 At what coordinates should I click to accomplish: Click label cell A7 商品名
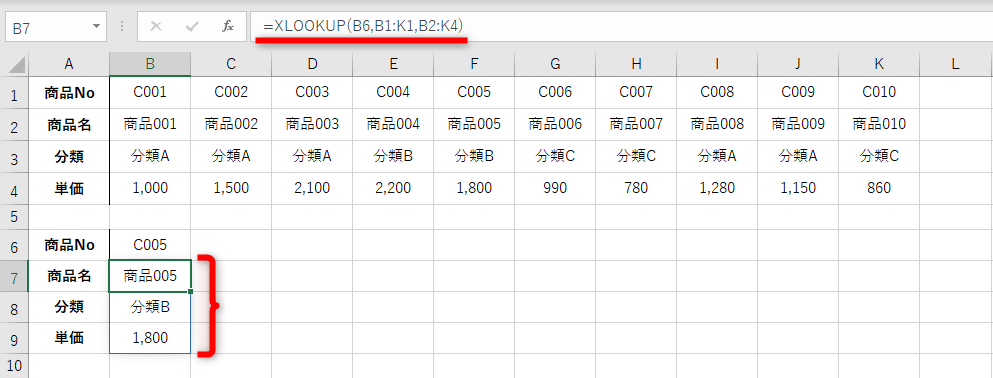tap(69, 276)
